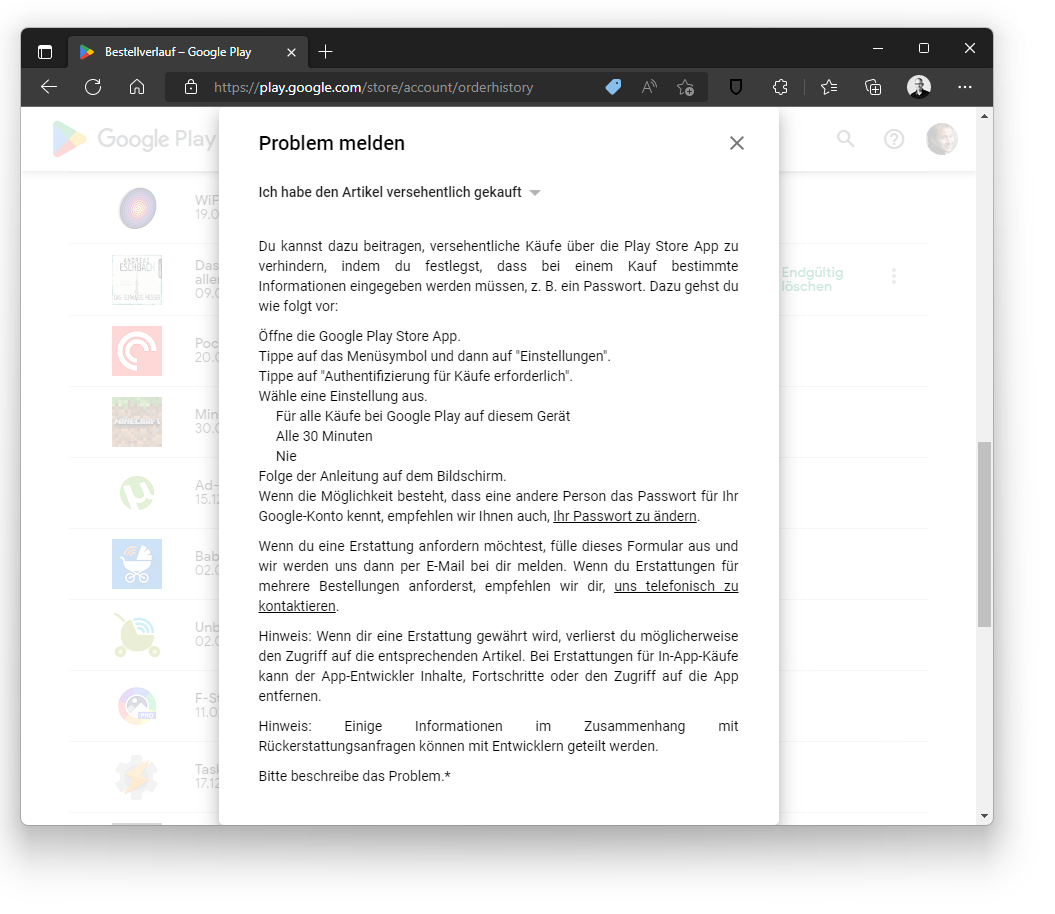Close the Problem melden dialog
The width and height of the screenshot is (1055, 914).
(x=737, y=143)
